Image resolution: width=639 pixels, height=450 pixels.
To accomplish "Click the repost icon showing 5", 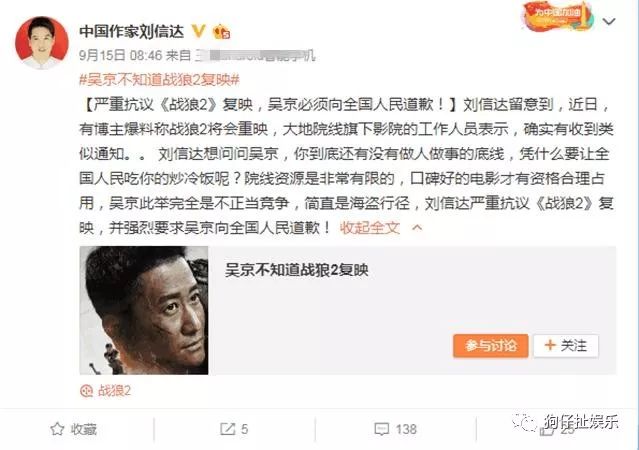I will coord(227,429).
